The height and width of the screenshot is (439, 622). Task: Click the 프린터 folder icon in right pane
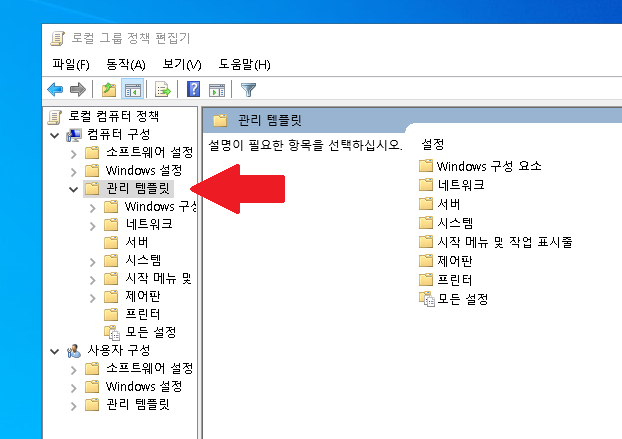click(x=426, y=280)
